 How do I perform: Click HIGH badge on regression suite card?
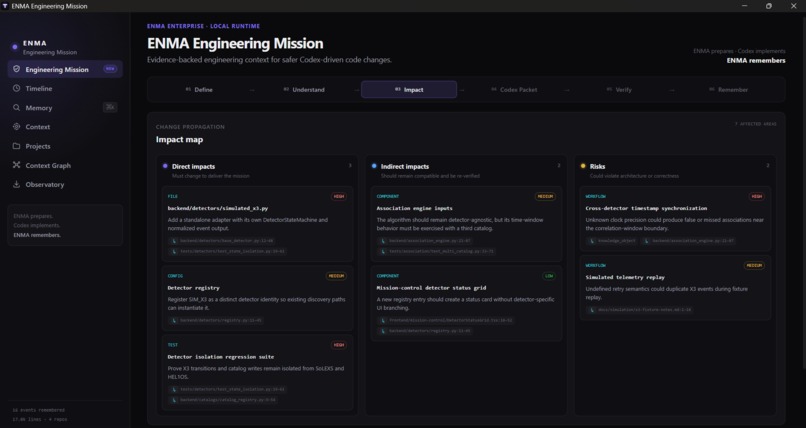coord(338,345)
